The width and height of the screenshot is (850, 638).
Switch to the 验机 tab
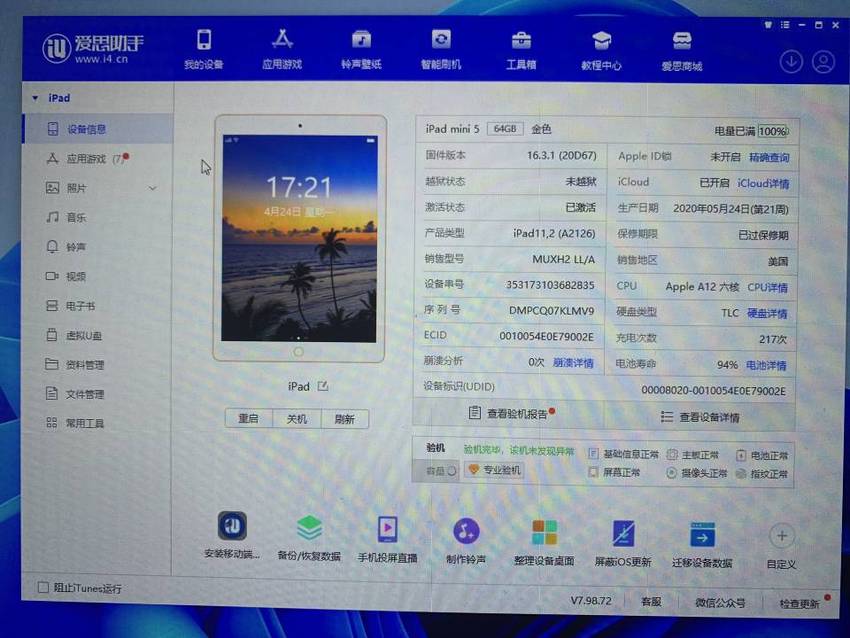pyautogui.click(x=435, y=448)
